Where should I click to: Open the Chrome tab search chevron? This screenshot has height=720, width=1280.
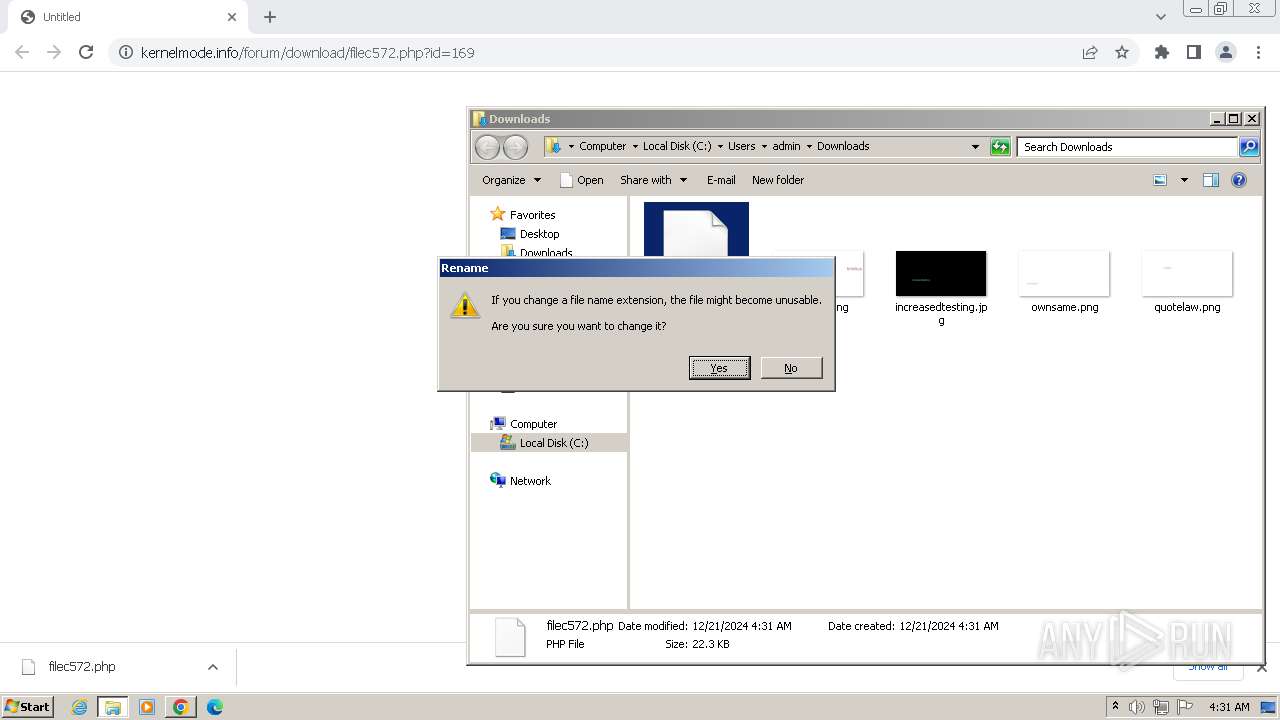[x=1161, y=17]
